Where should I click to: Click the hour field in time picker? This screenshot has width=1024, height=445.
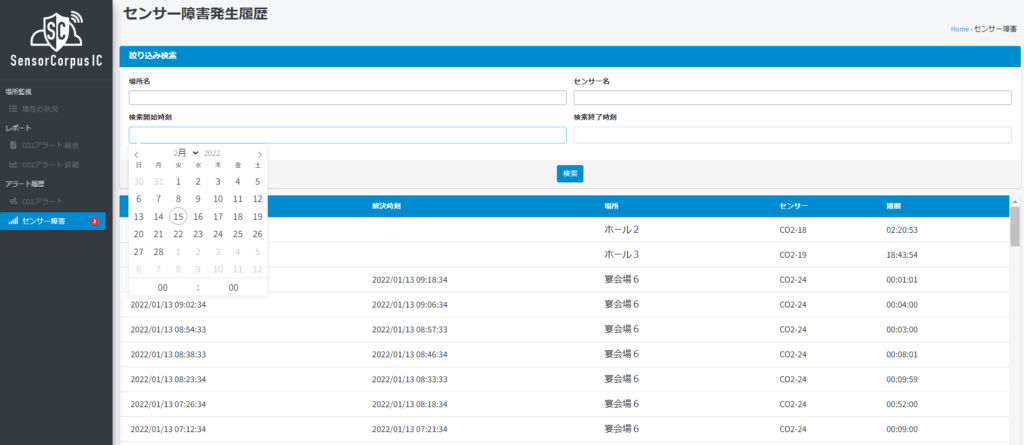[x=162, y=288]
